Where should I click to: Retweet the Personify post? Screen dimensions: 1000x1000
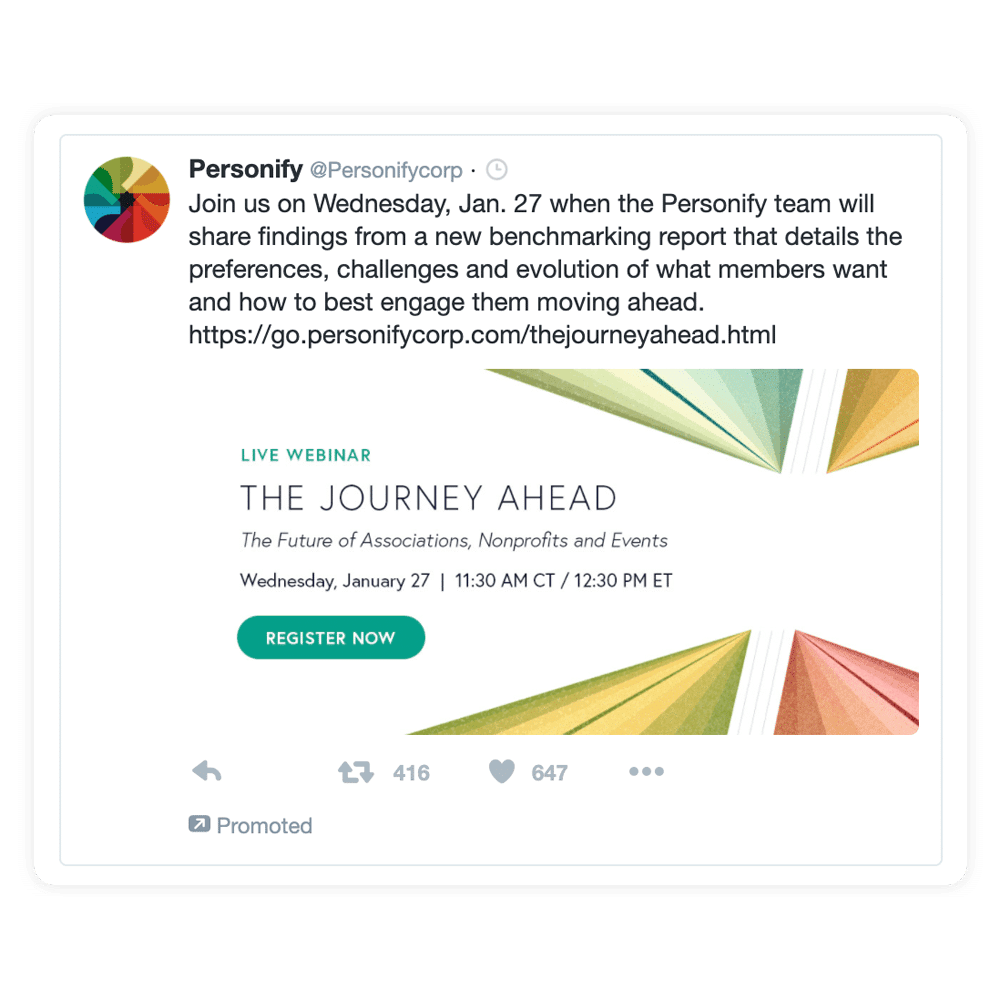pyautogui.click(x=356, y=772)
